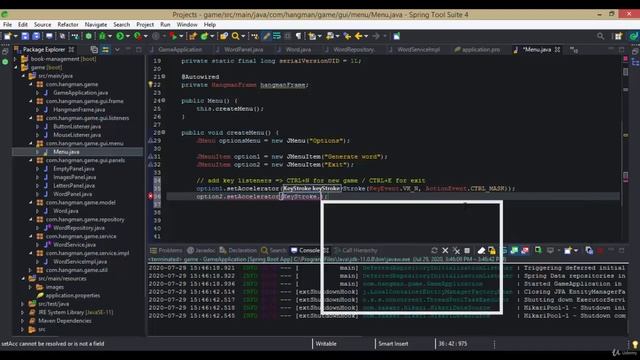Toggle Show Whitespace Characters pilcrow icon
This screenshot has height=360, width=640.
[298, 36]
